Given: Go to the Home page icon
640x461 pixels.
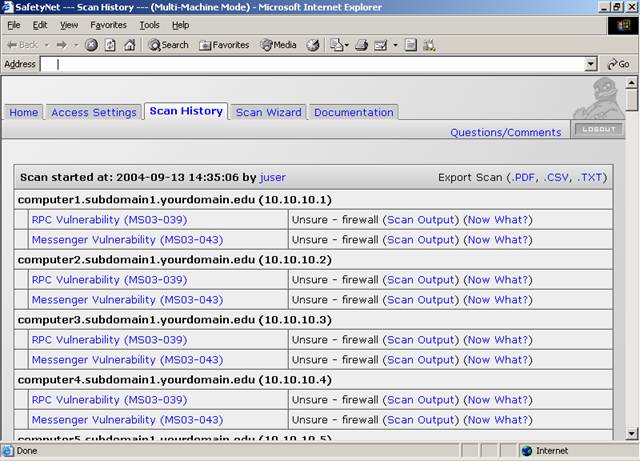Looking at the screenshot, I should [130, 45].
